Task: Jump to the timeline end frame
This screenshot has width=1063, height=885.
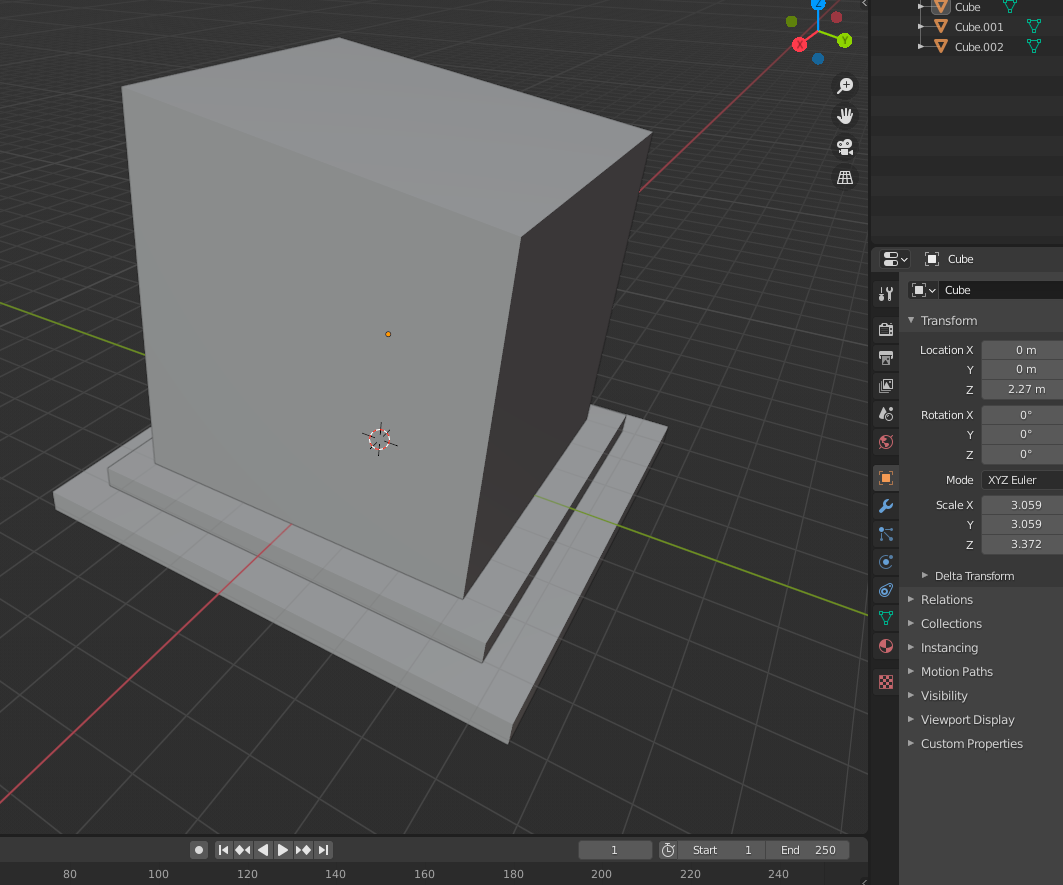Action: (323, 850)
